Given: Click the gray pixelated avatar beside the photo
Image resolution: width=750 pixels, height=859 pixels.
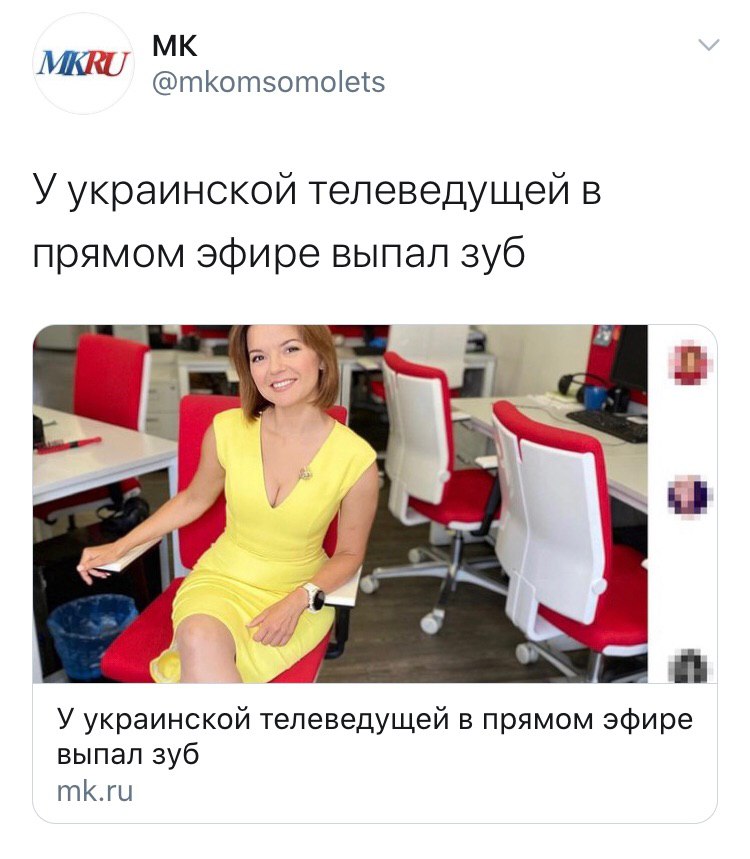Looking at the screenshot, I should [690, 665].
